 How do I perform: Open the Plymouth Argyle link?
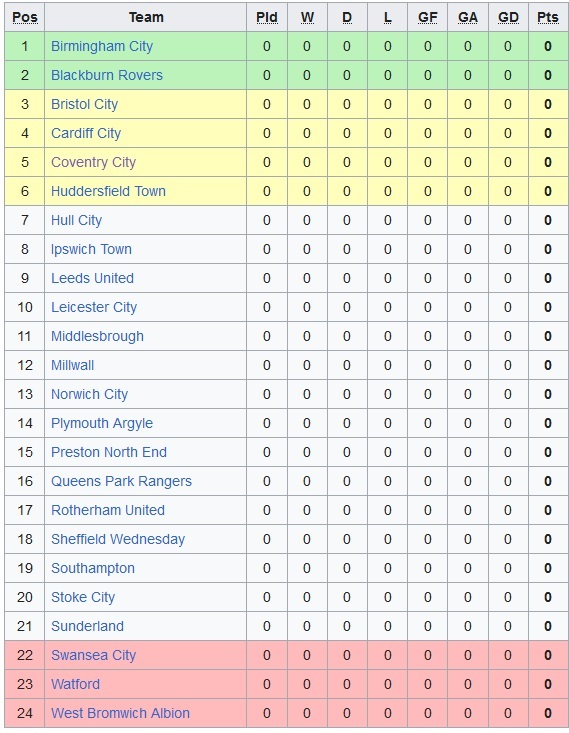[102, 423]
